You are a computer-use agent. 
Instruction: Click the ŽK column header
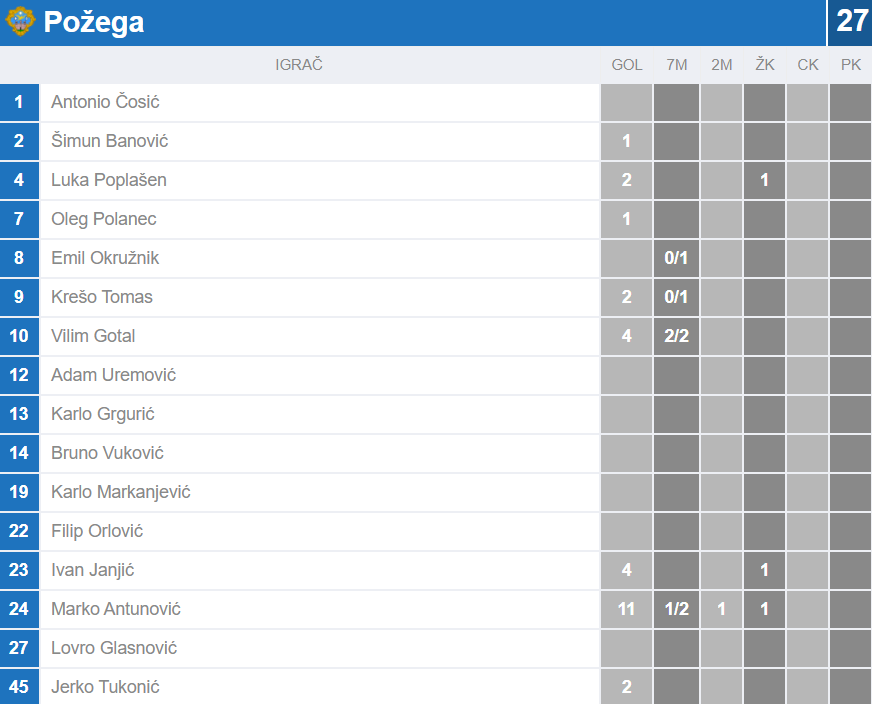pyautogui.click(x=765, y=65)
